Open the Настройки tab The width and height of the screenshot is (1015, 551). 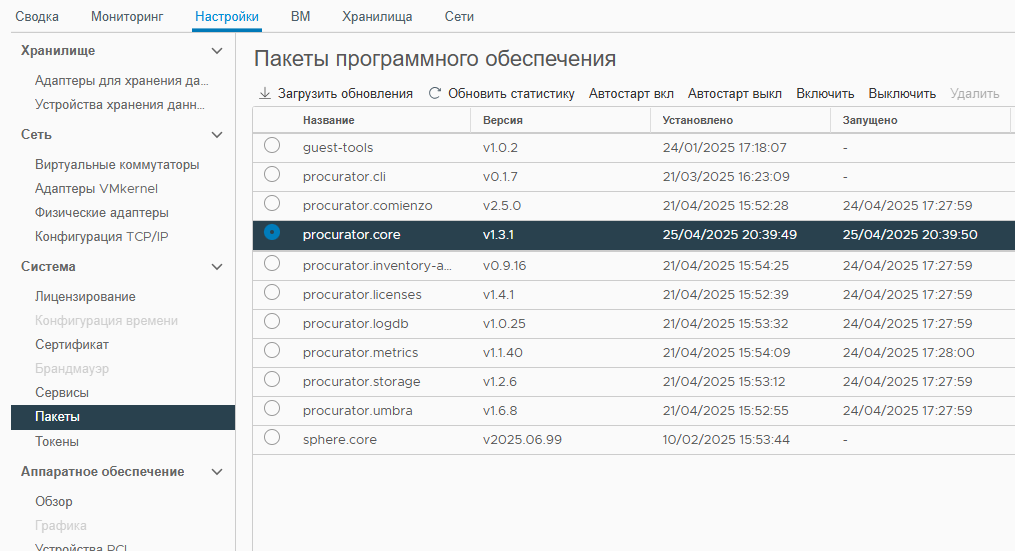click(227, 17)
